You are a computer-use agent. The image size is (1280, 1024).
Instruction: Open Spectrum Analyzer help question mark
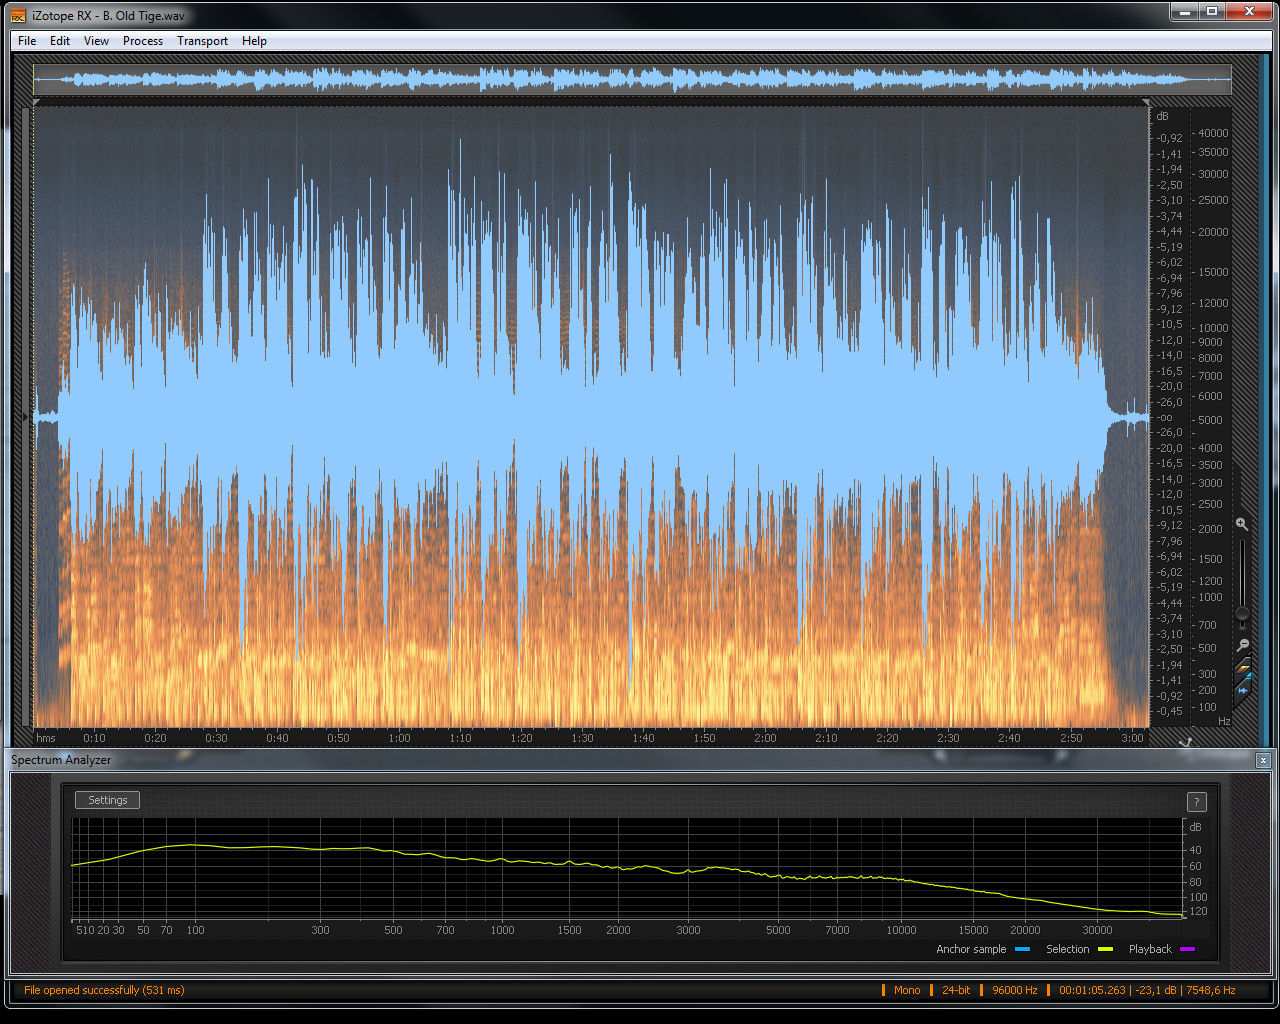[x=1196, y=802]
